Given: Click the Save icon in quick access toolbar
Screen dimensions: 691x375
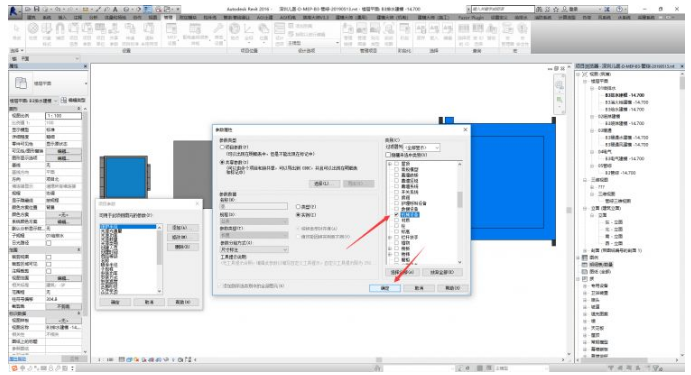Looking at the screenshot, I should tap(37, 9).
